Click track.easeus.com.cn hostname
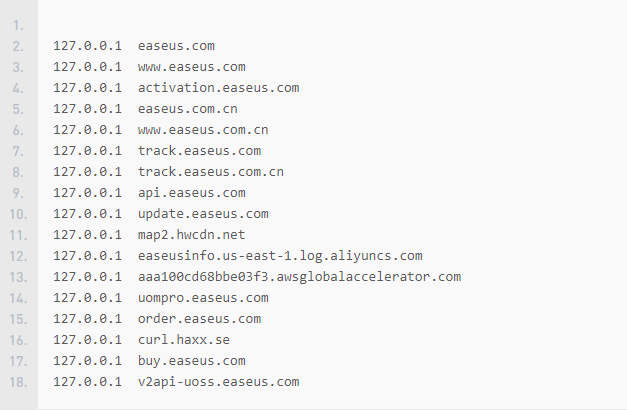 point(211,171)
